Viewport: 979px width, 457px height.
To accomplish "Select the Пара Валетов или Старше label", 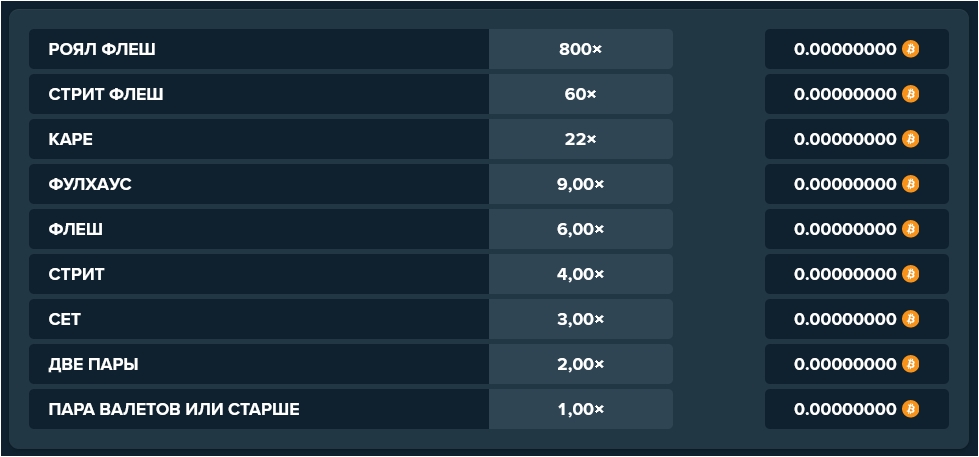I will click(174, 409).
